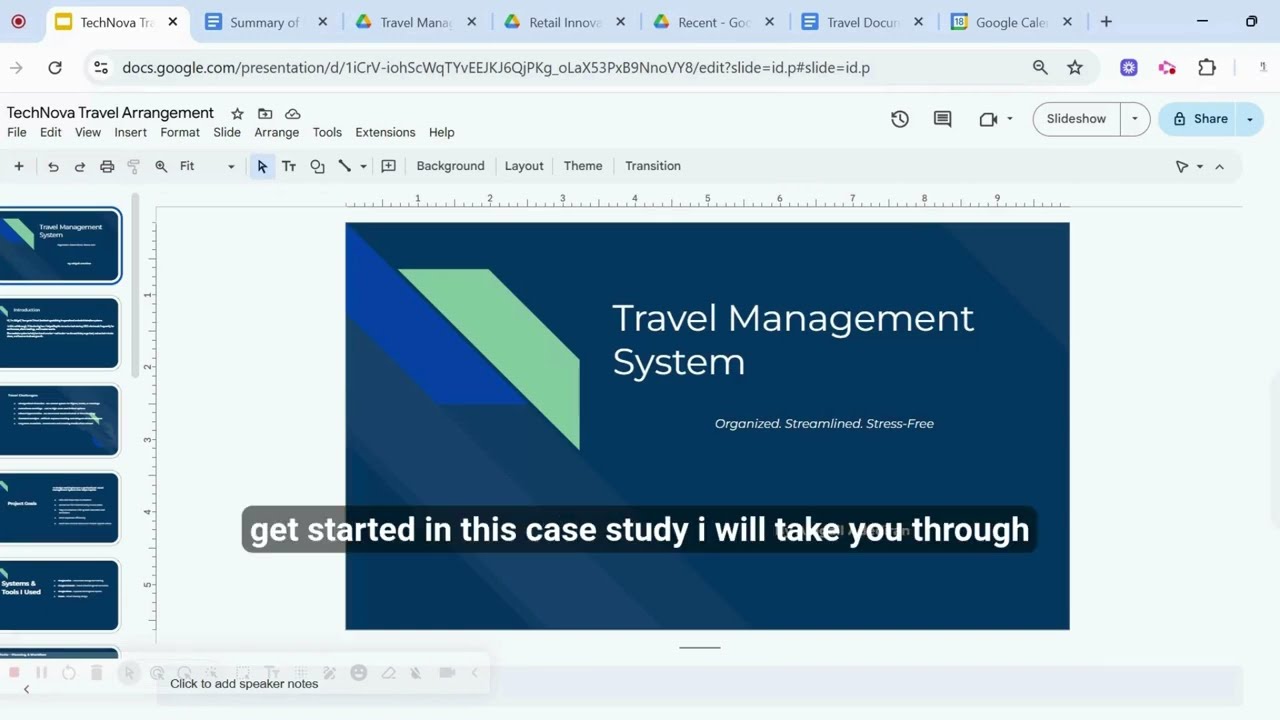Print the presentation
The image size is (1280, 720).
tap(107, 166)
